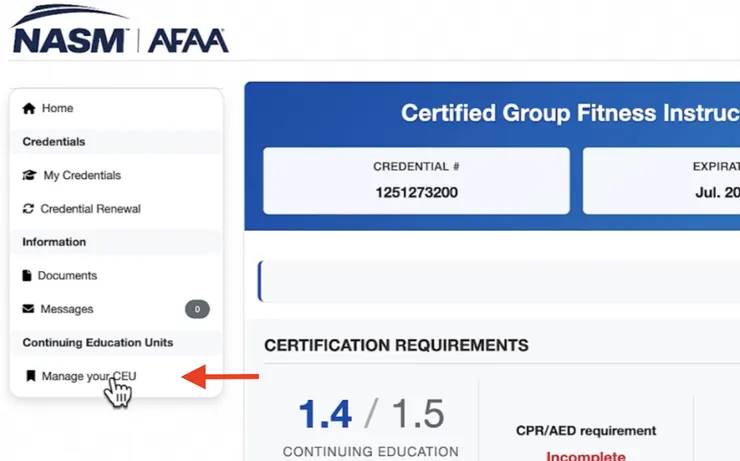Click the Documents file icon
The image size is (740, 461).
[28, 275]
